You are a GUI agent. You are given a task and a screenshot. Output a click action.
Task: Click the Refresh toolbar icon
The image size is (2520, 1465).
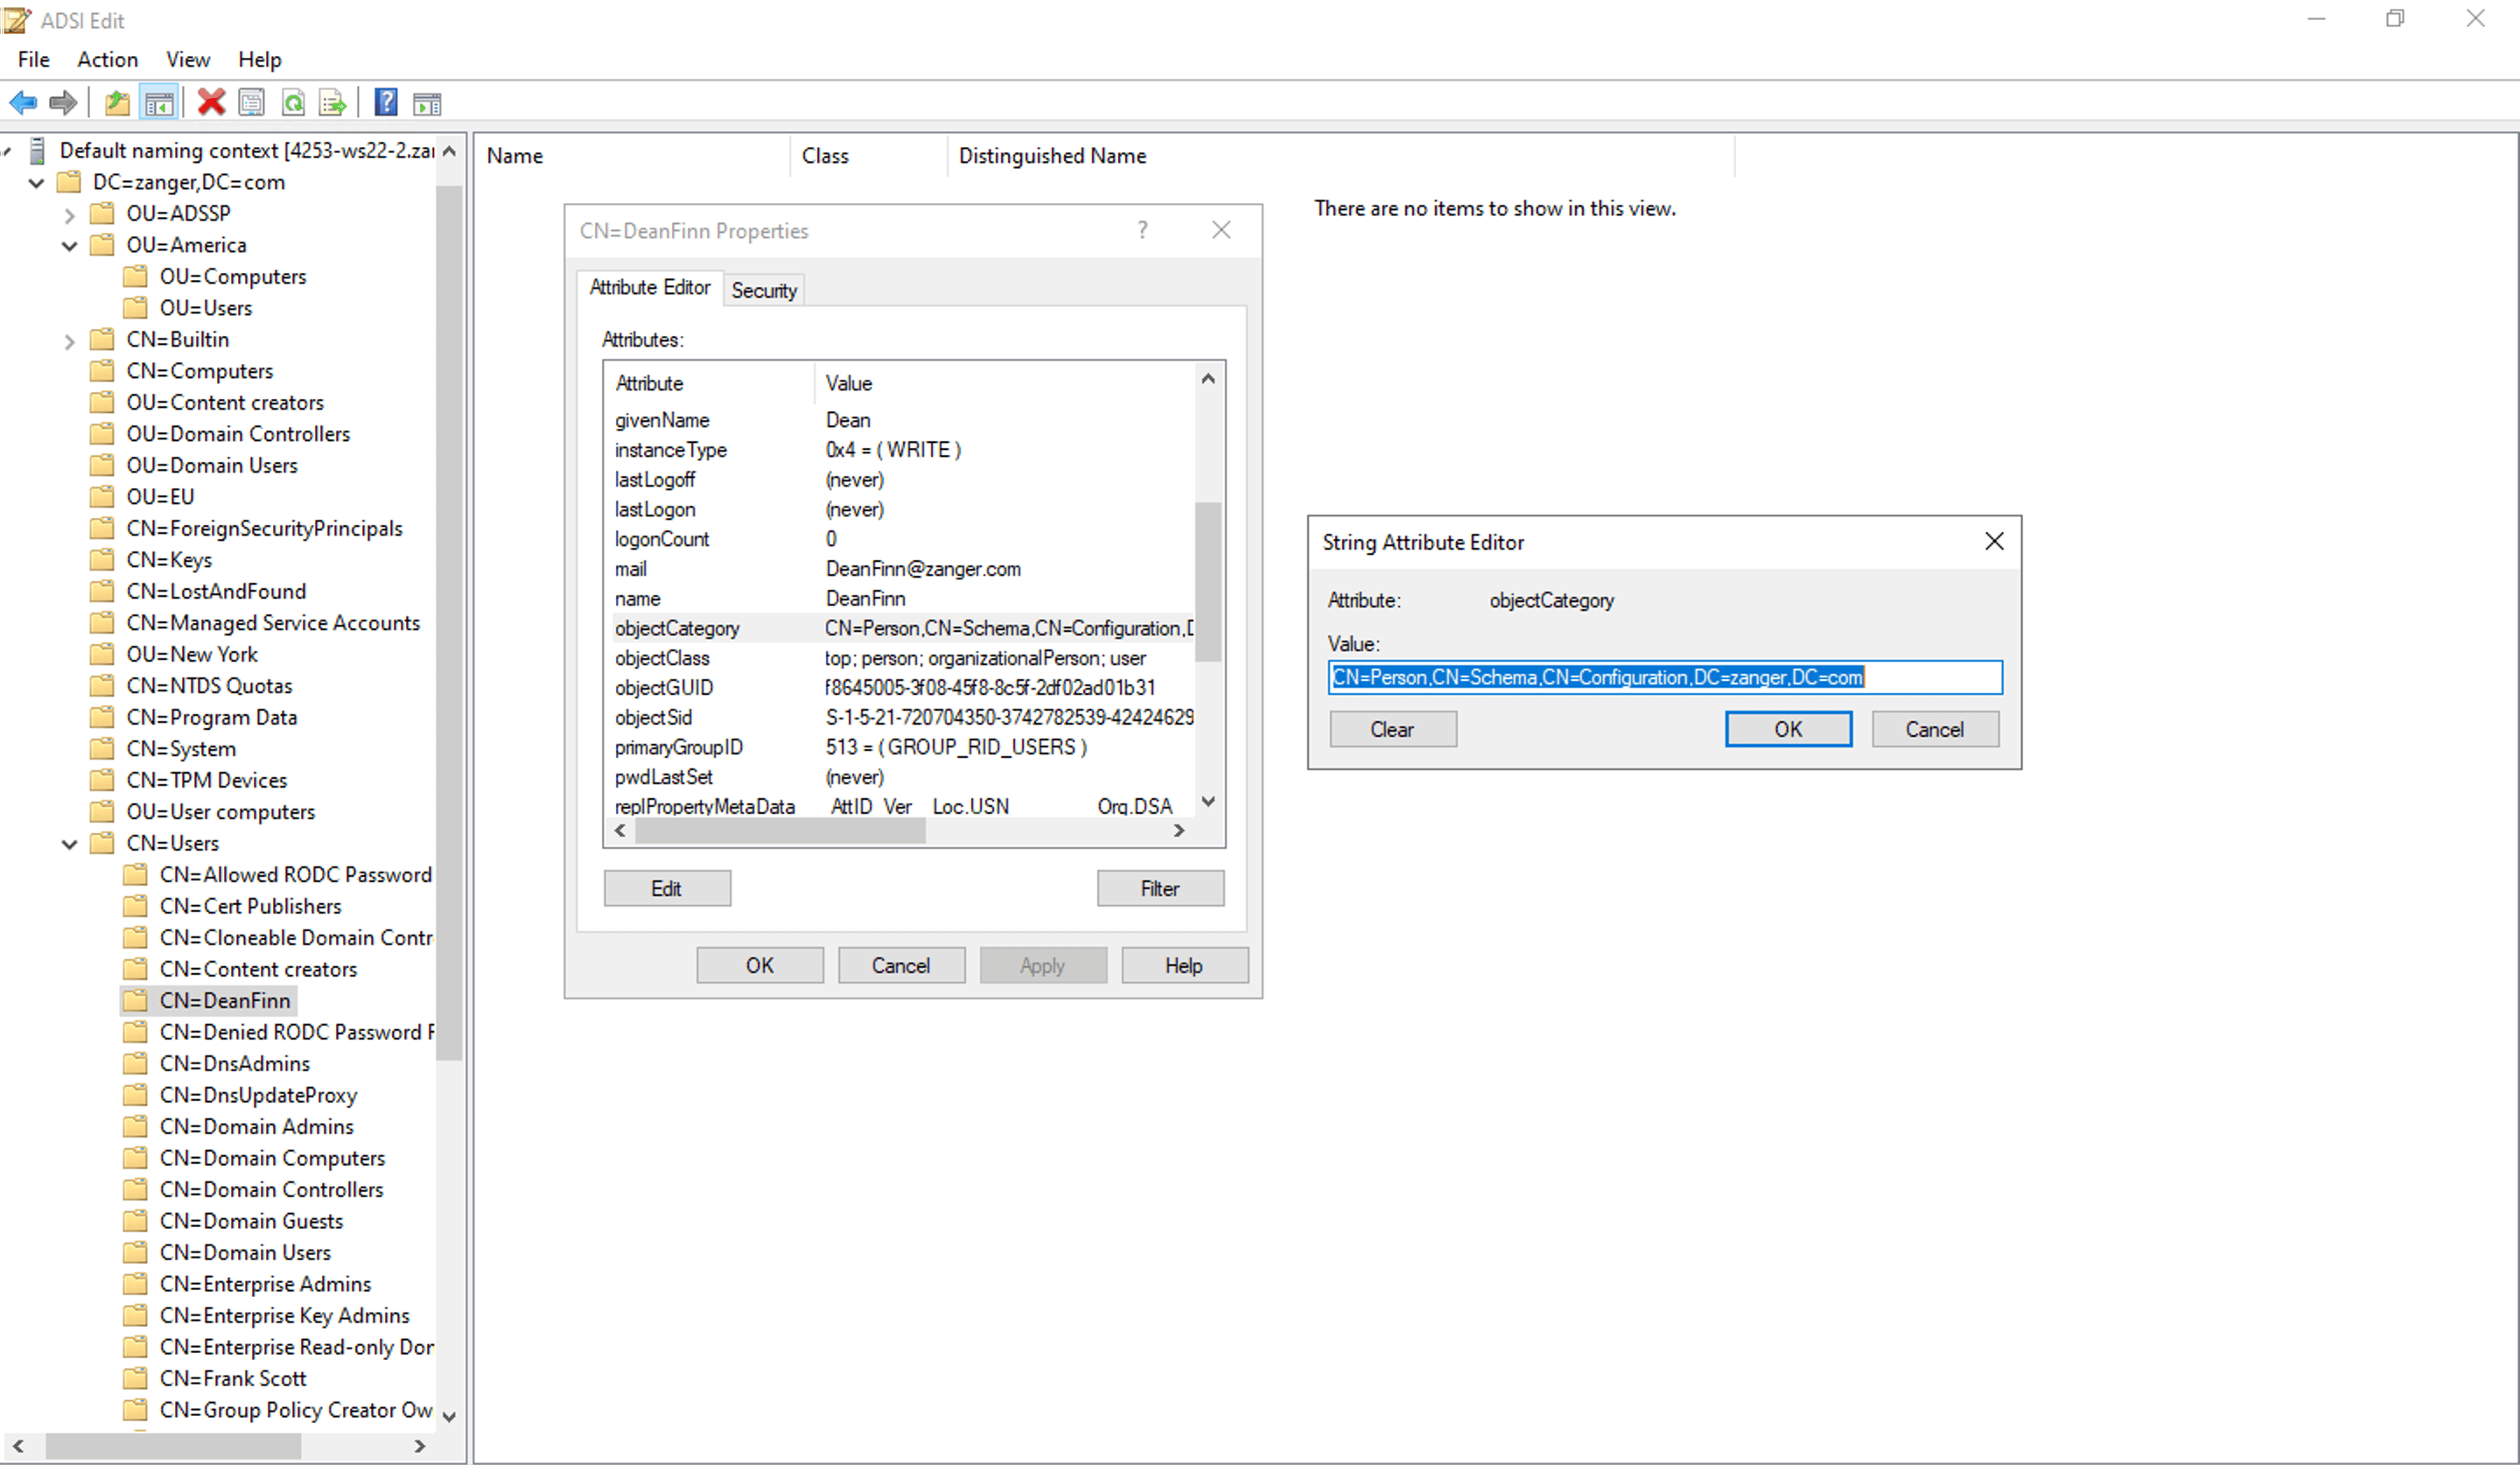click(x=293, y=101)
